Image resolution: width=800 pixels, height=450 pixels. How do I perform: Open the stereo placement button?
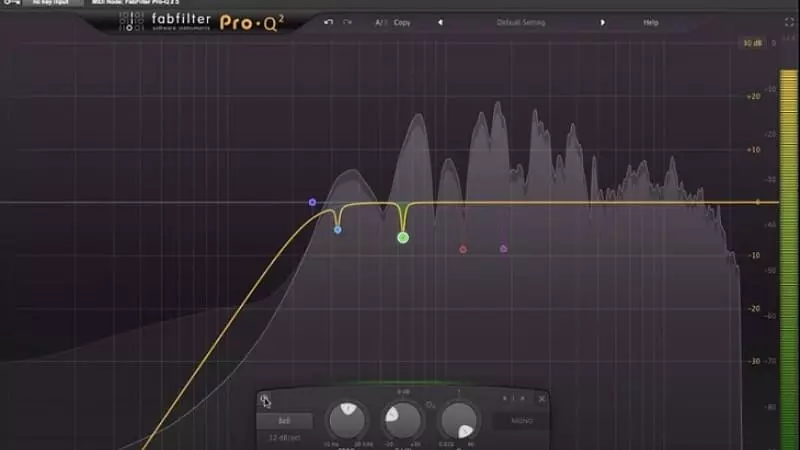tap(521, 421)
